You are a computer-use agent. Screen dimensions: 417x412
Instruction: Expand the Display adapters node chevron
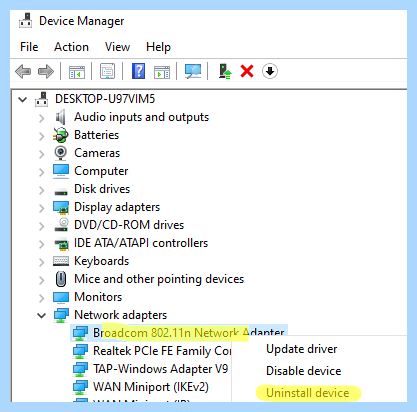click(x=41, y=208)
